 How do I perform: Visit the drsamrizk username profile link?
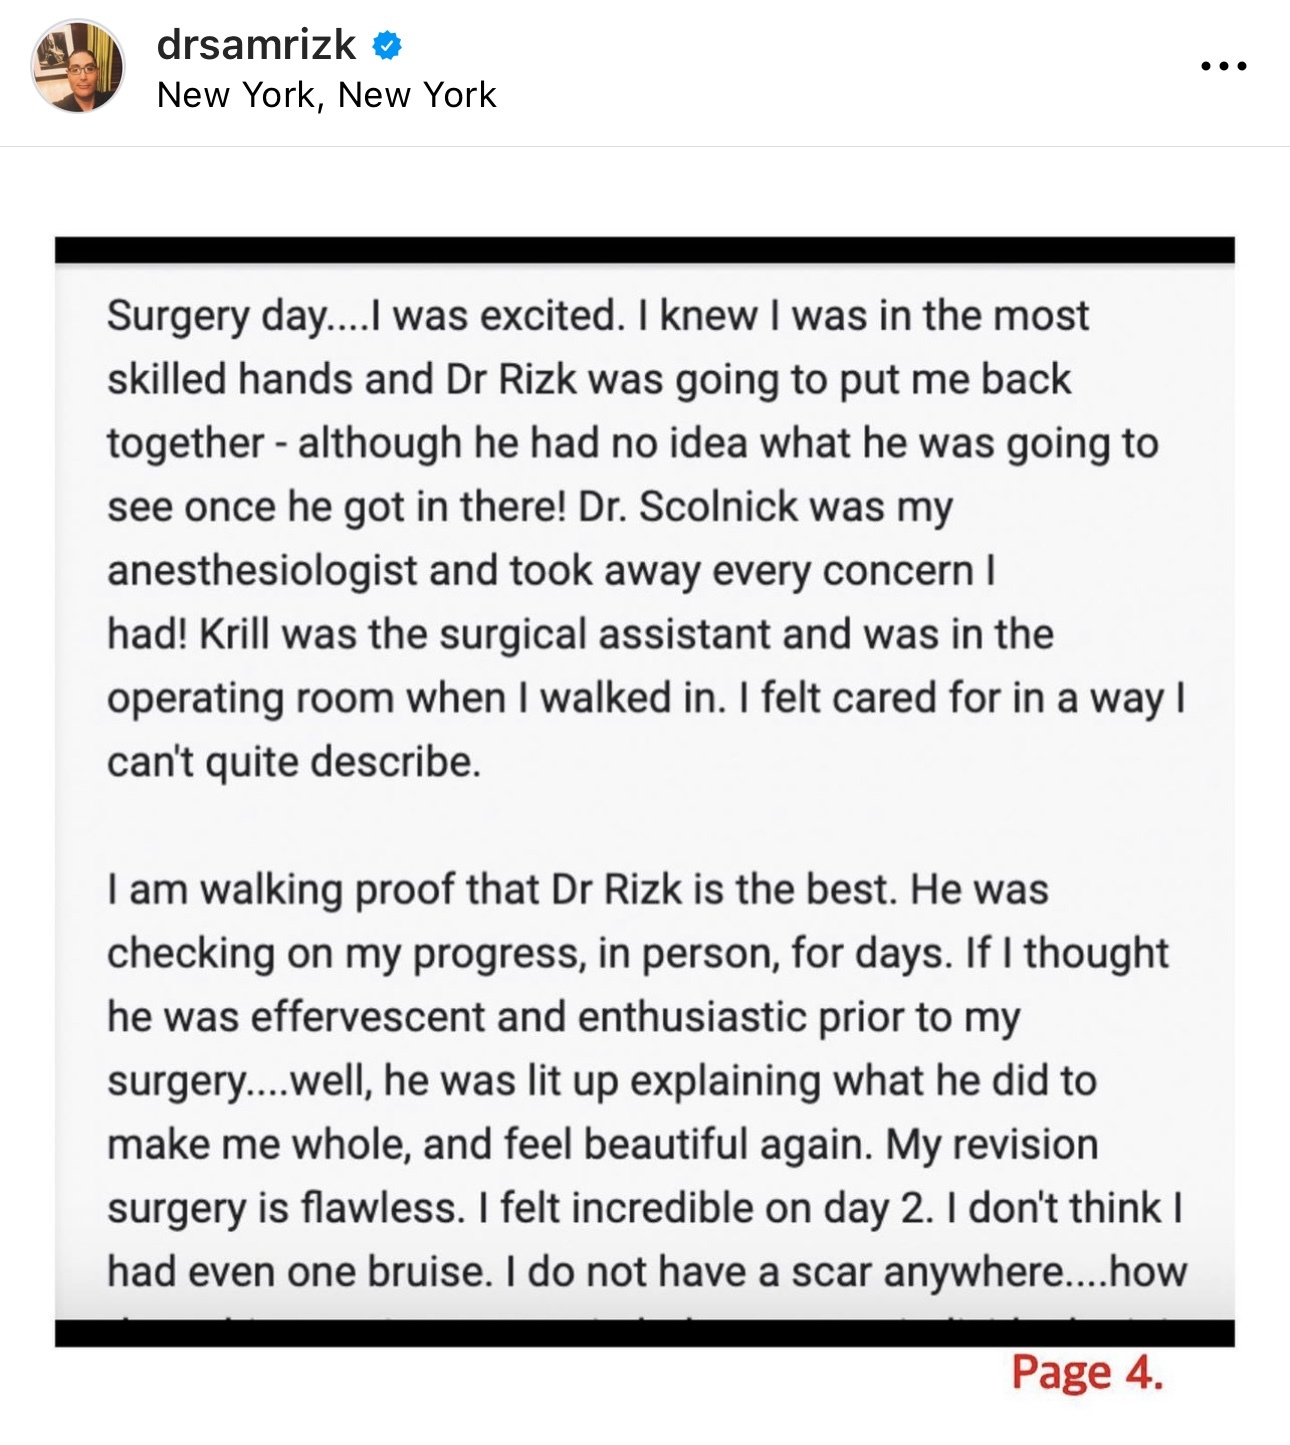256,44
